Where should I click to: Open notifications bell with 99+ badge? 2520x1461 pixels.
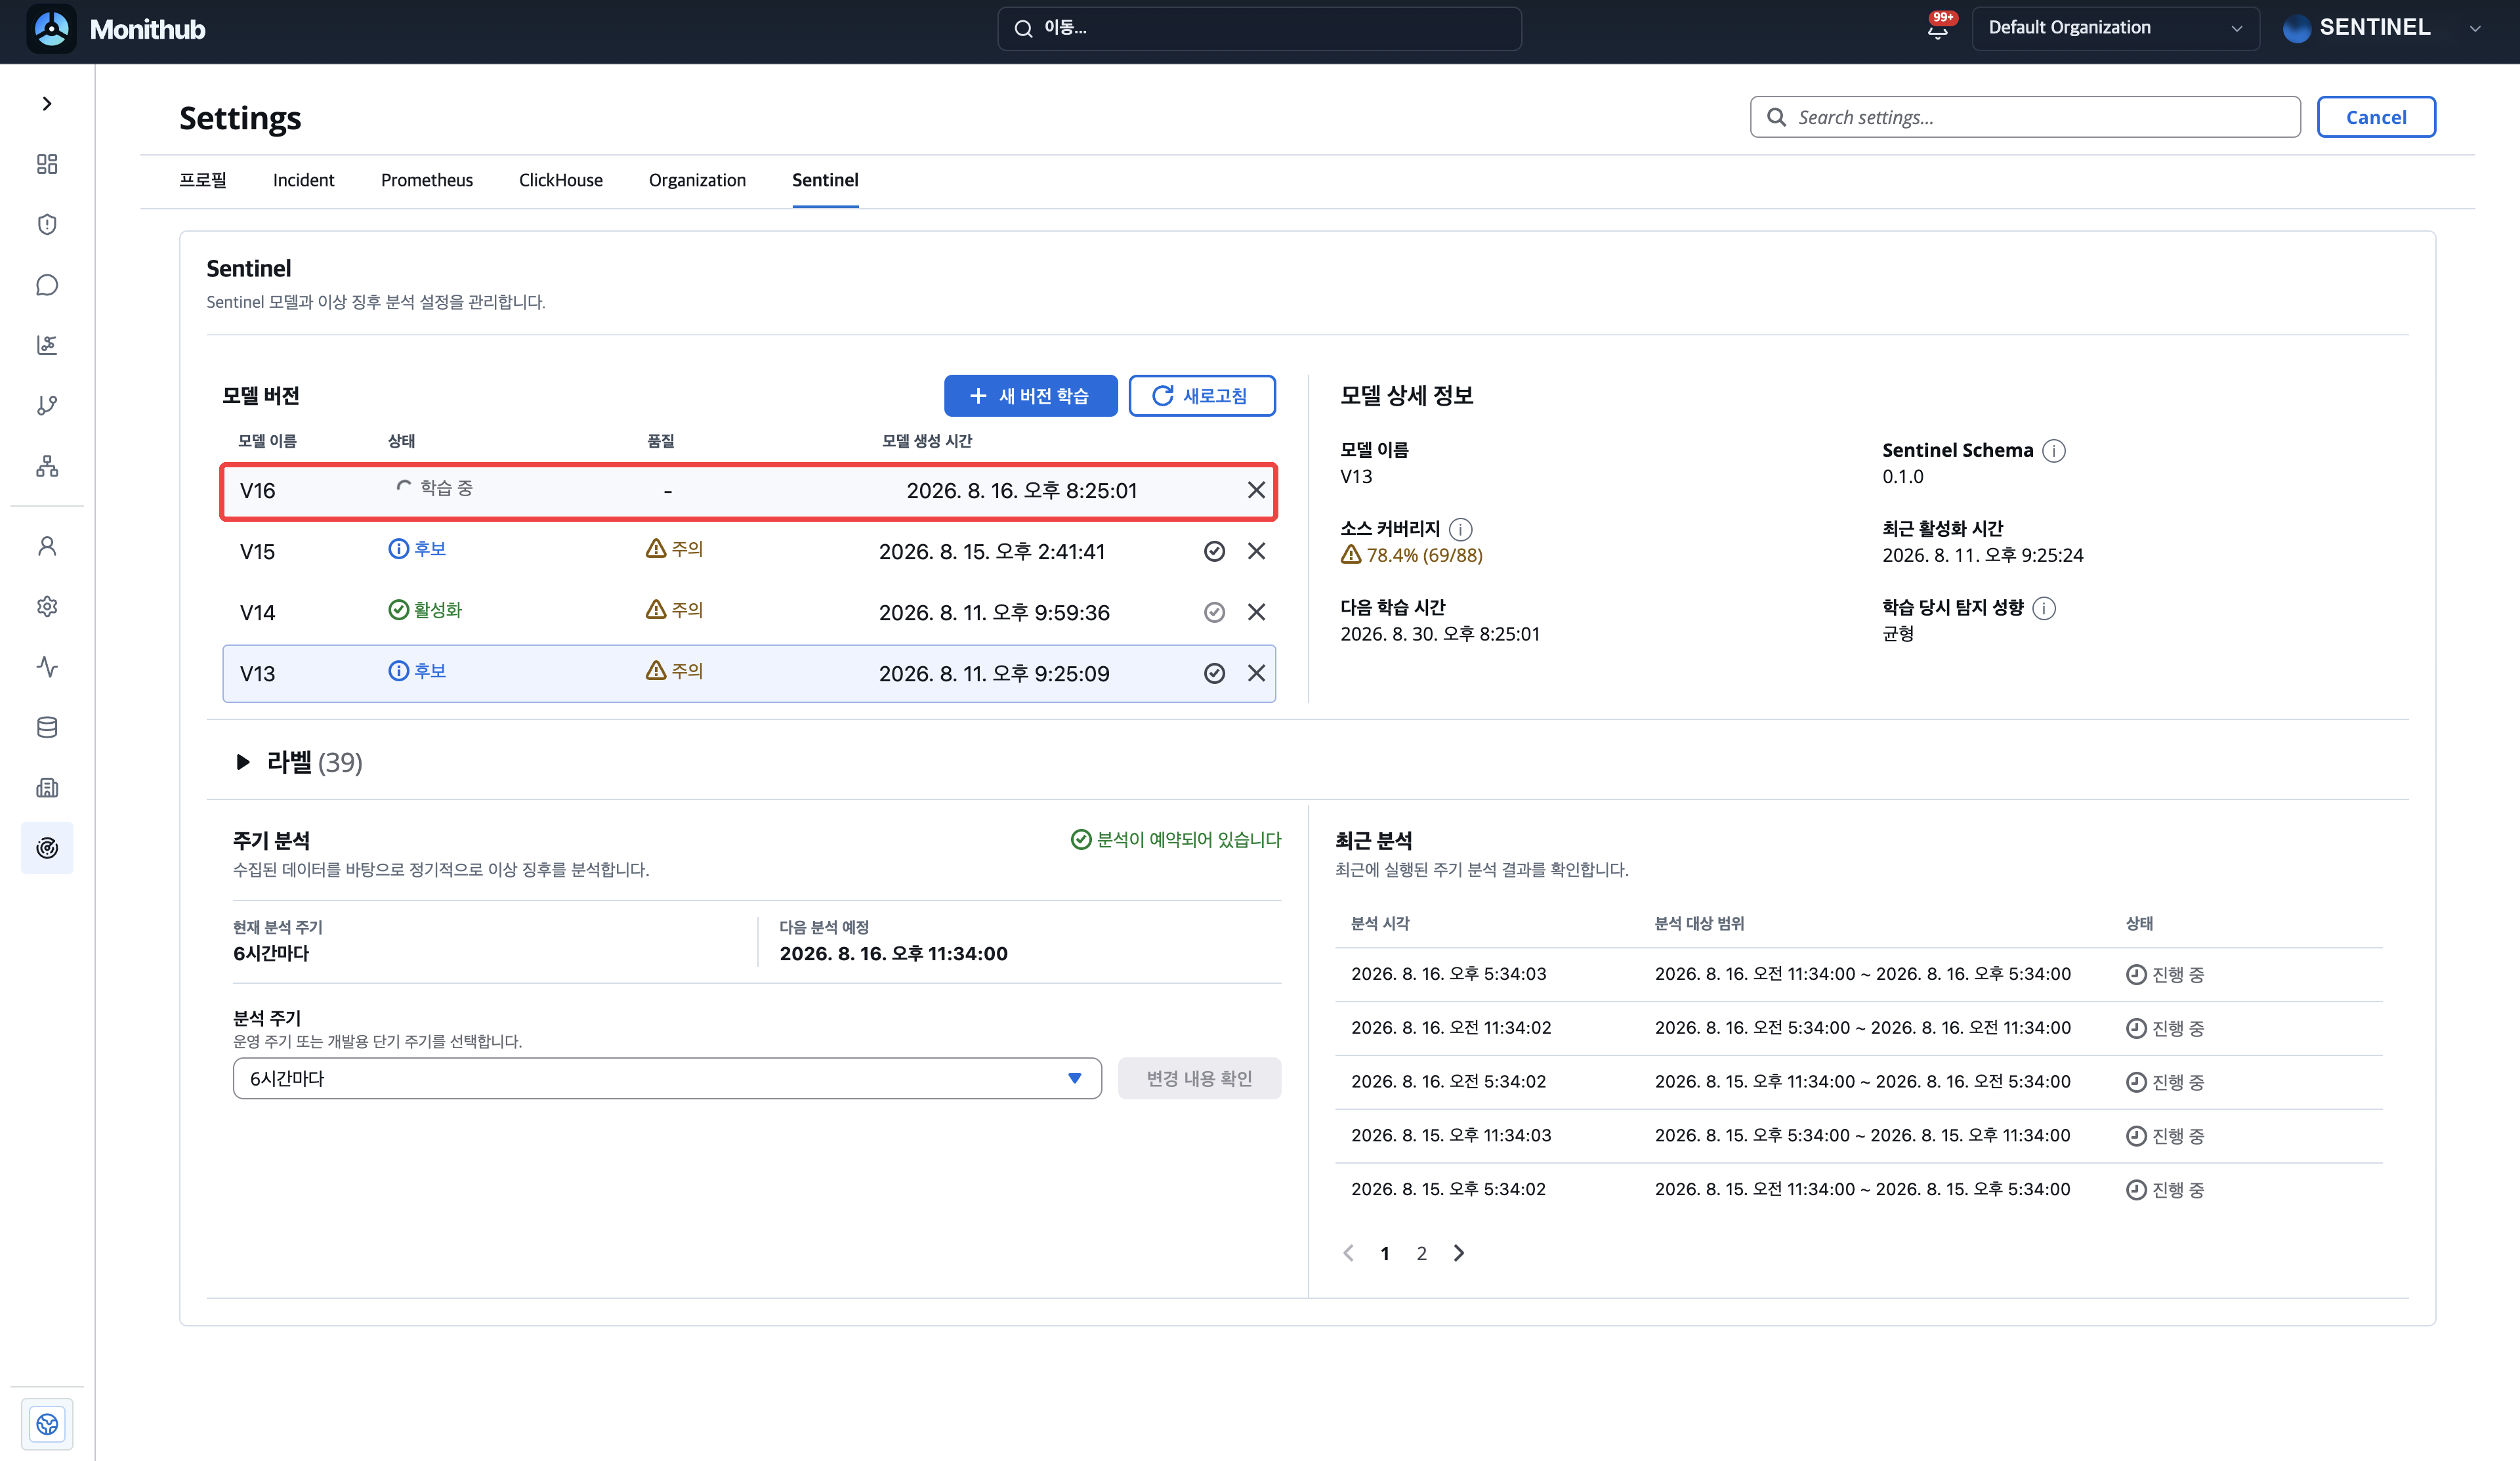(x=1939, y=28)
